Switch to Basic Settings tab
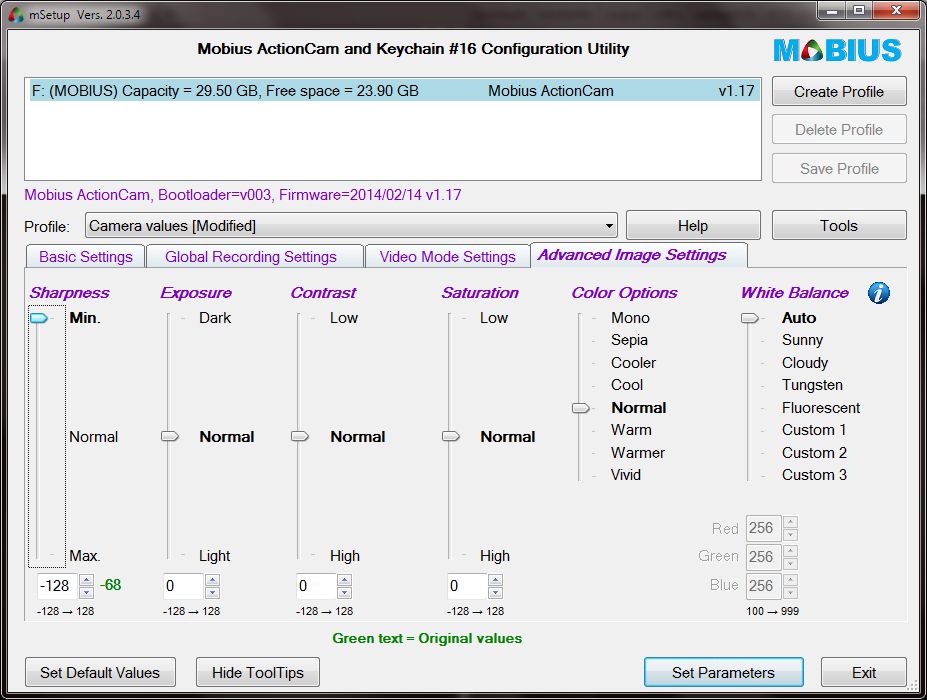Image resolution: width=927 pixels, height=700 pixels. pos(86,257)
